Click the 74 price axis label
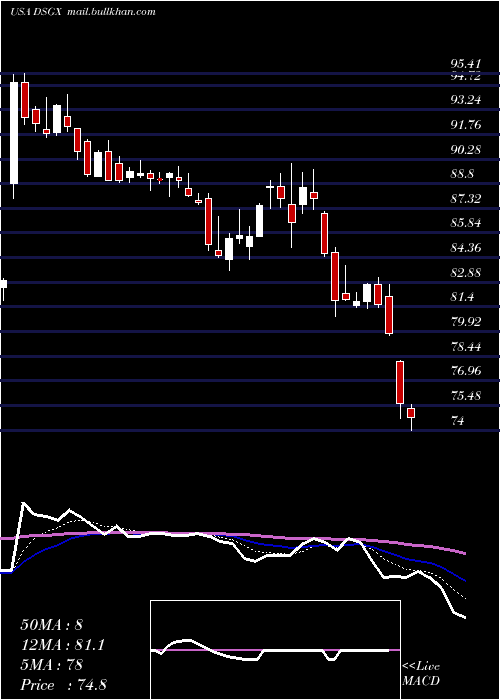The width and height of the screenshot is (500, 700). [458, 421]
